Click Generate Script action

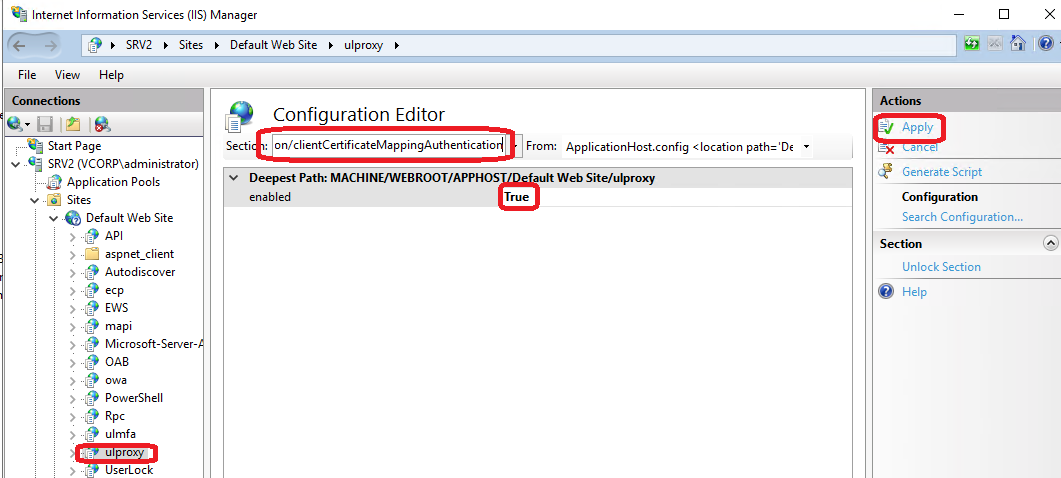tap(942, 172)
